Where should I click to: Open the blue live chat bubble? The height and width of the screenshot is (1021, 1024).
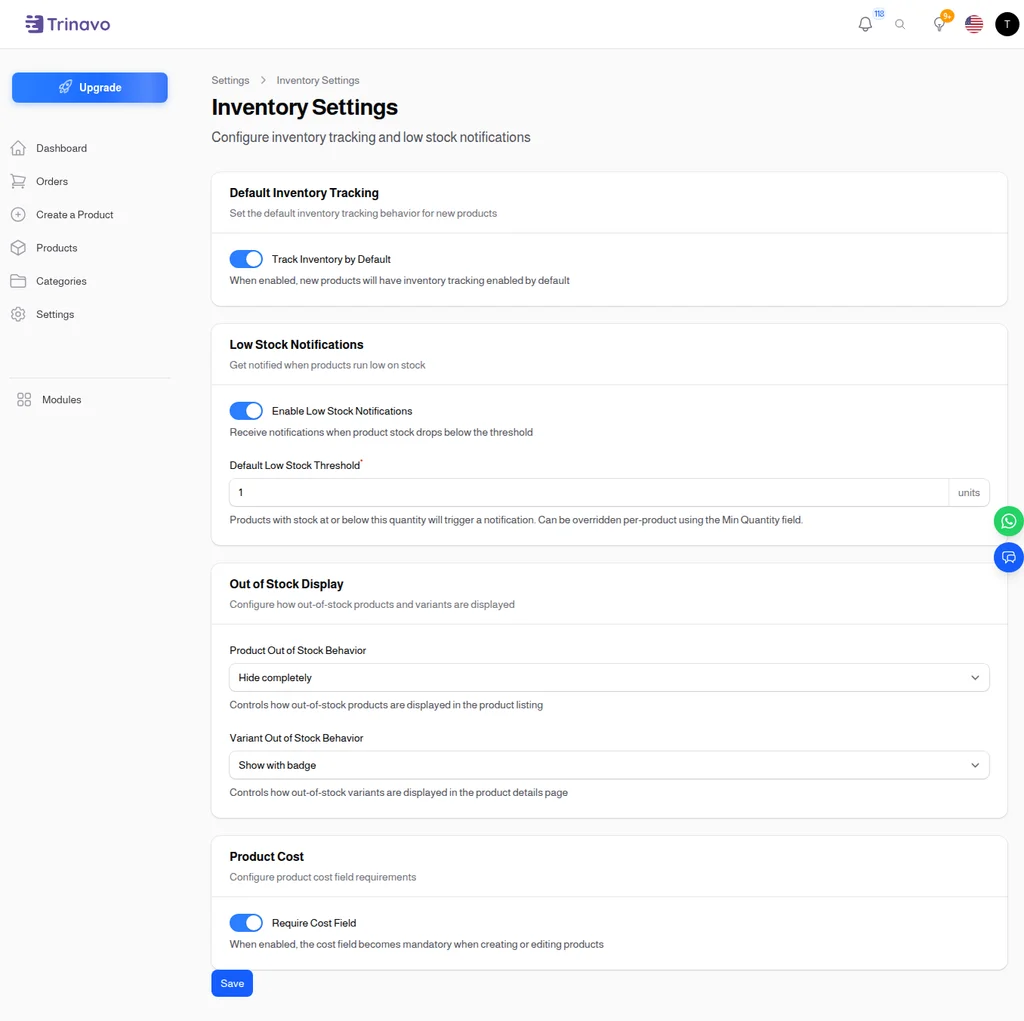pyautogui.click(x=1008, y=557)
